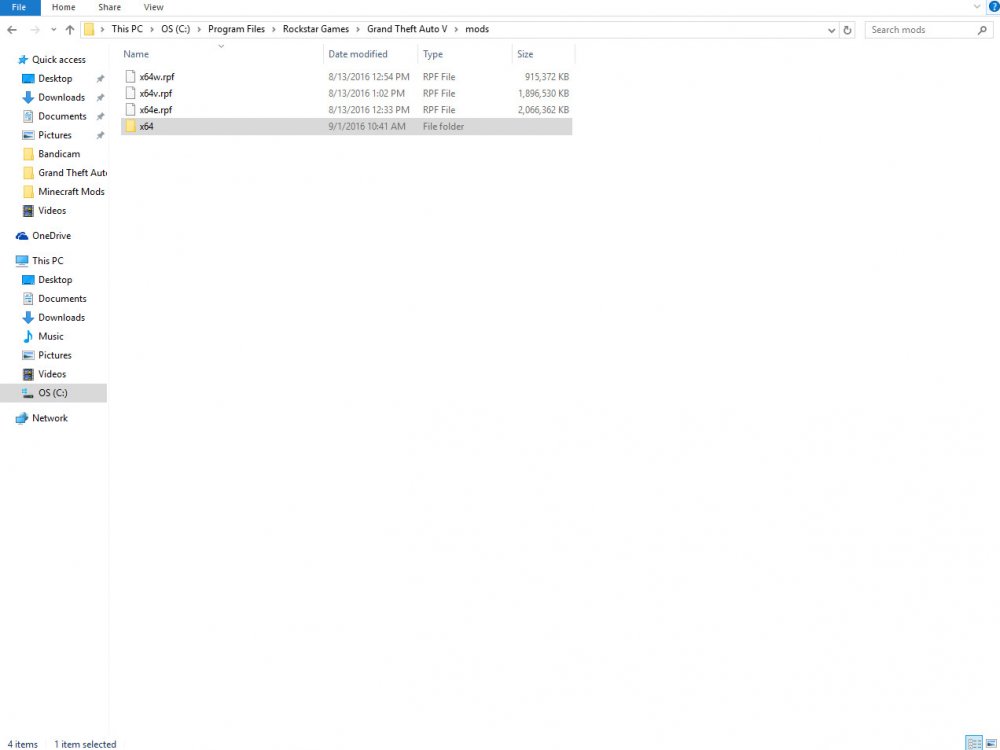Navigate to This PC breadcrumb
The width and height of the screenshot is (1000, 750).
tap(127, 29)
